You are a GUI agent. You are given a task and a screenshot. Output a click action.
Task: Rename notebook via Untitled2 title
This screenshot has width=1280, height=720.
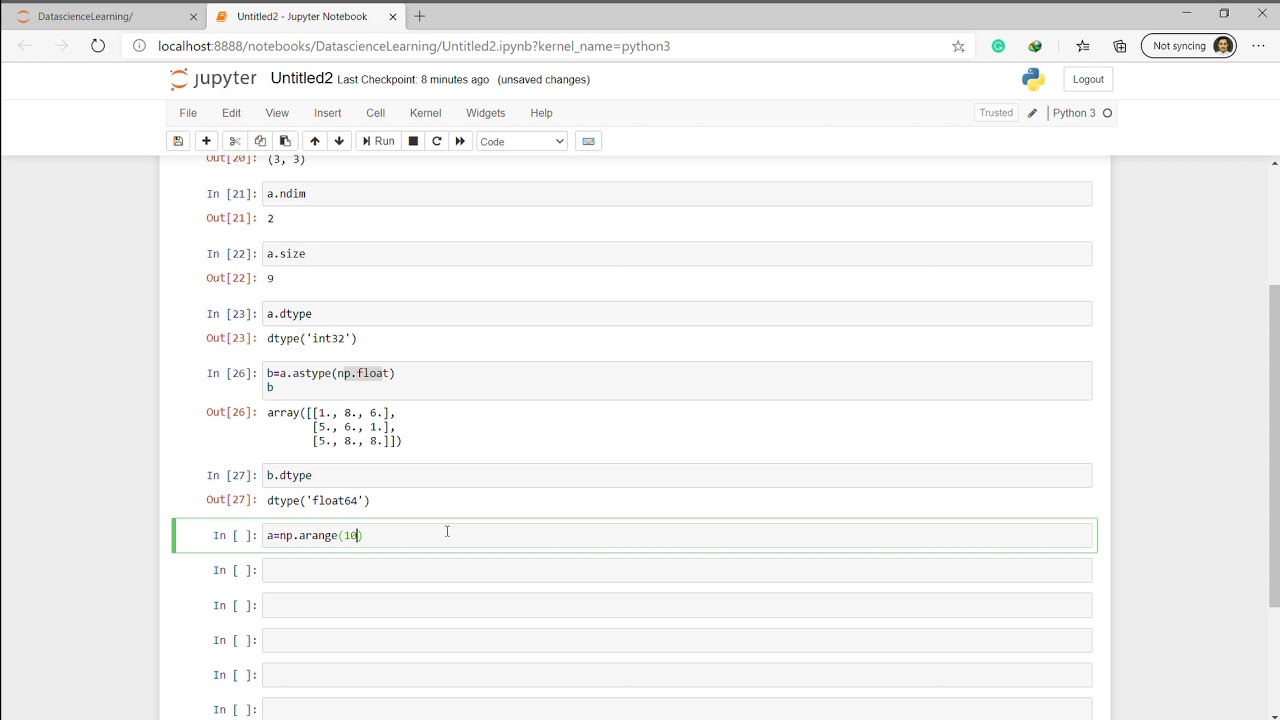[301, 78]
